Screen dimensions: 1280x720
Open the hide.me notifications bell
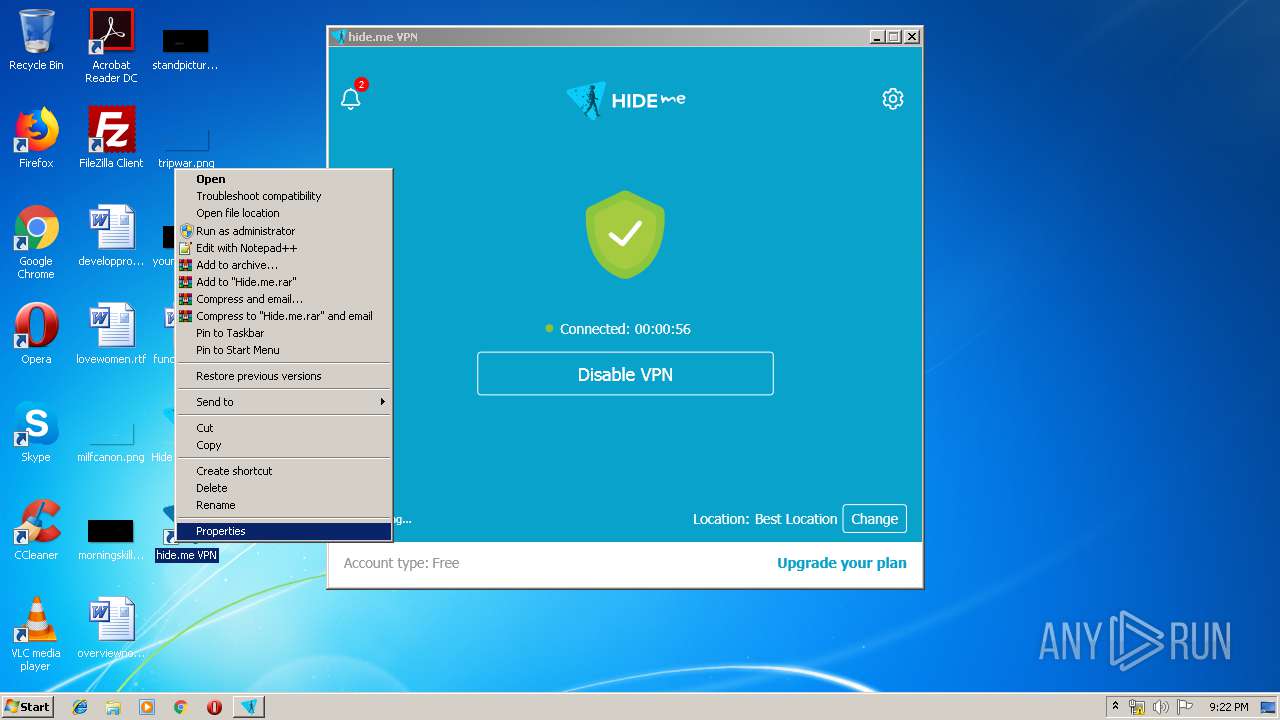tap(351, 98)
